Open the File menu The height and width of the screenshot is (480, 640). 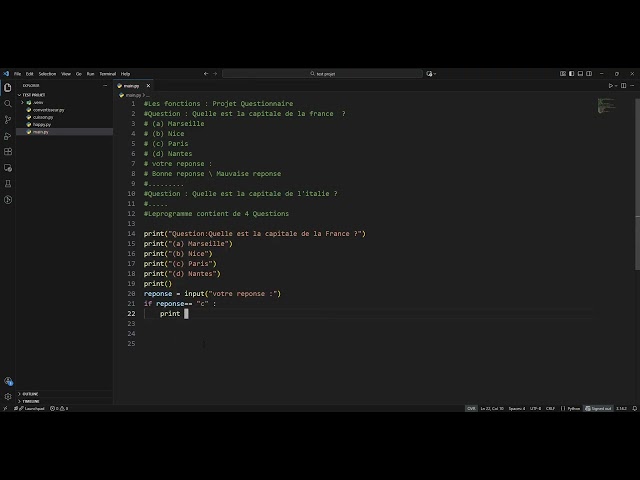pyautogui.click(x=18, y=74)
